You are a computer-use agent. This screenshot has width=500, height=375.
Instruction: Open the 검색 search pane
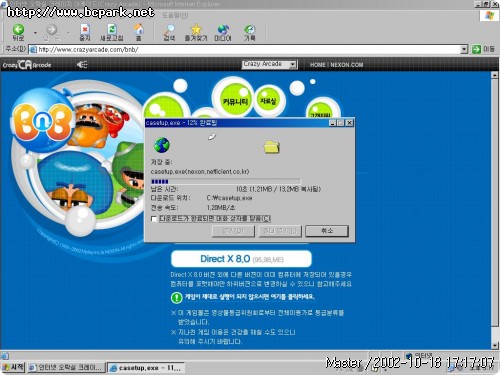[x=170, y=33]
